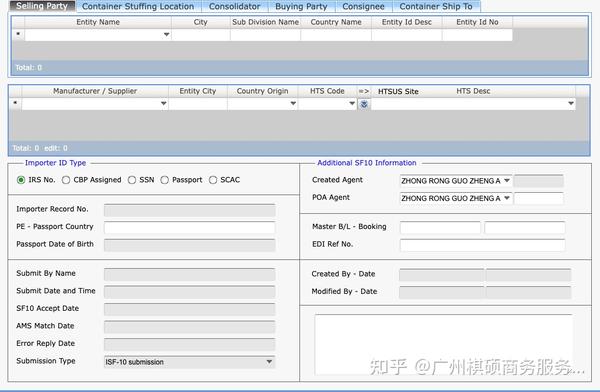Choose the CBP Assigned radio option

coord(66,180)
